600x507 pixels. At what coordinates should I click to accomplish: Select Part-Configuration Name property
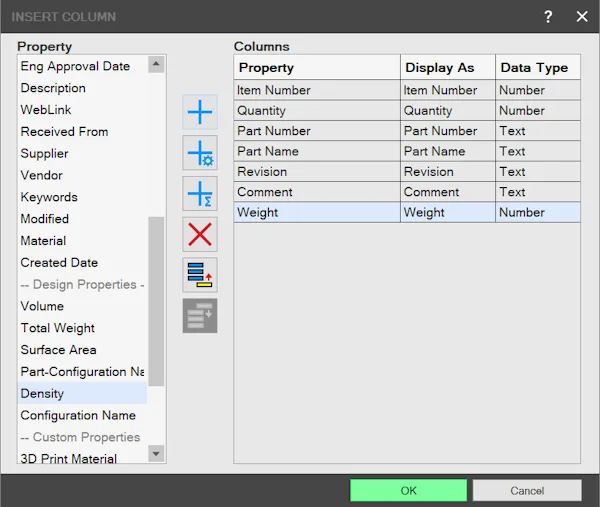click(82, 372)
